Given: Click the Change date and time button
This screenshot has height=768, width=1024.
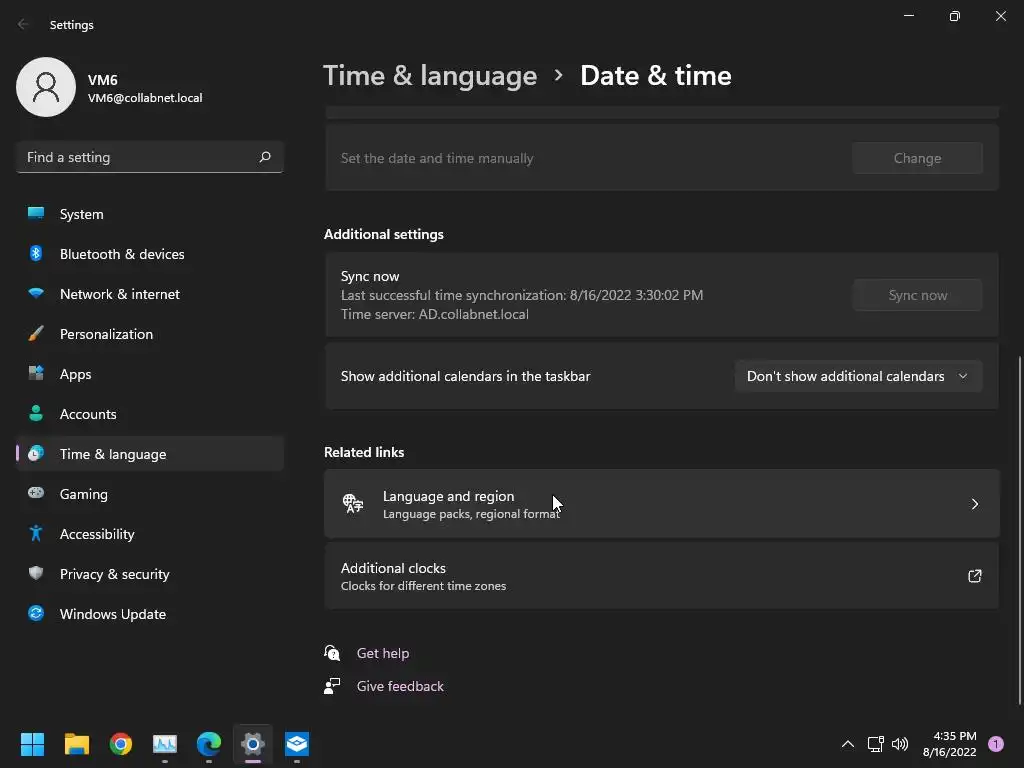Looking at the screenshot, I should point(917,158).
